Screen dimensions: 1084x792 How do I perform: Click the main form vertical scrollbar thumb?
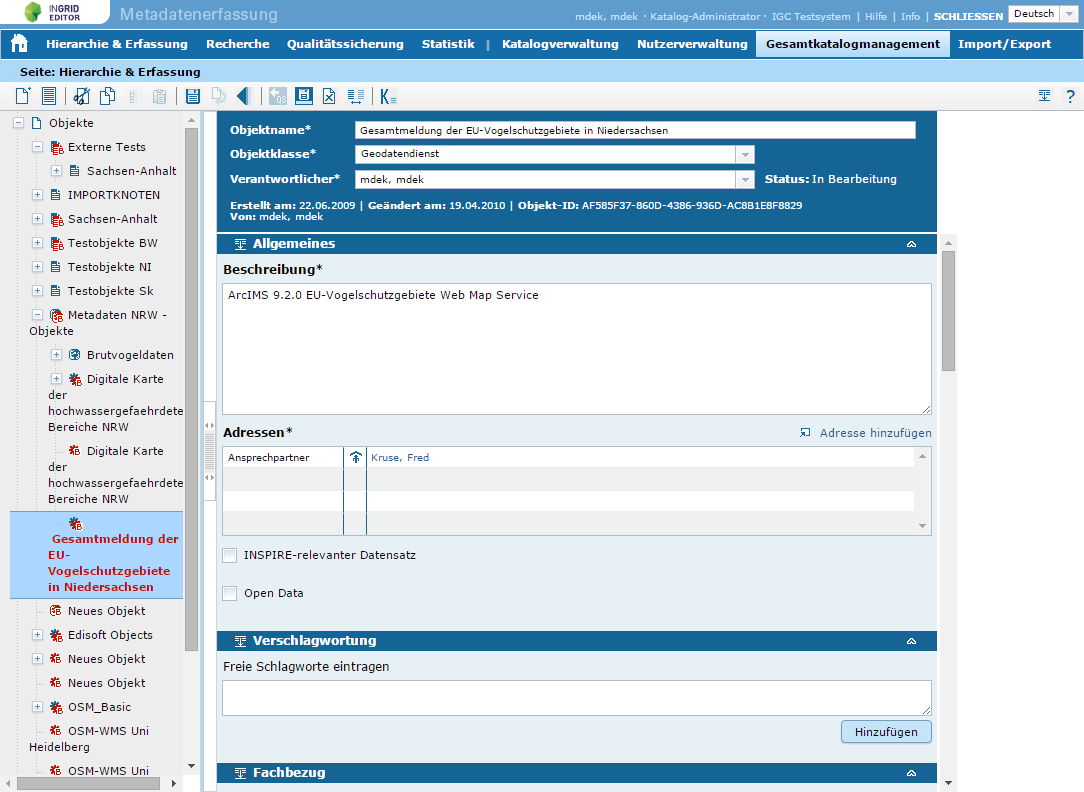tap(948, 310)
